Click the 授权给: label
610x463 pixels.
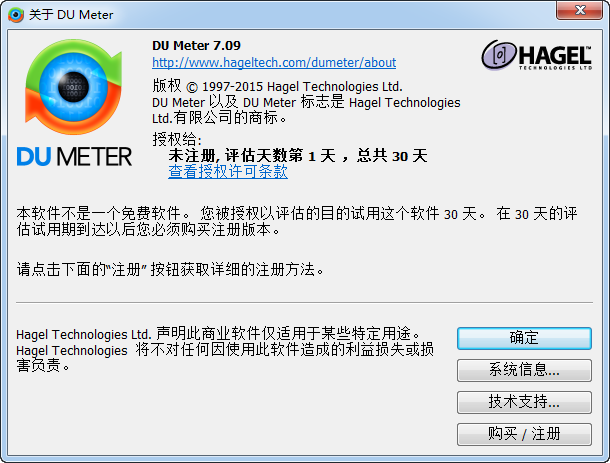[177, 139]
